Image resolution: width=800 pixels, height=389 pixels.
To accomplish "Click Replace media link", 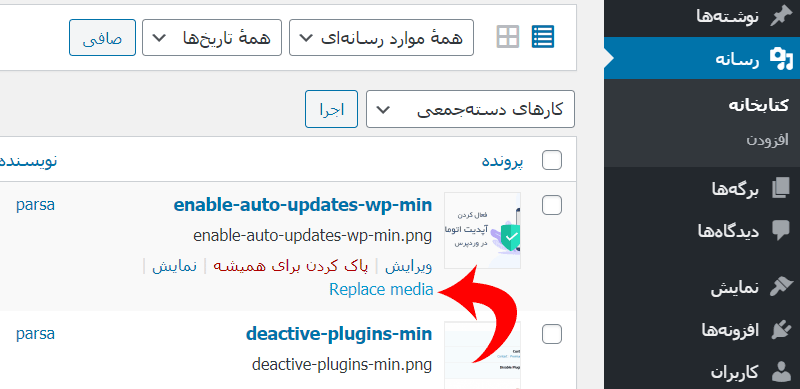I will pos(381,289).
